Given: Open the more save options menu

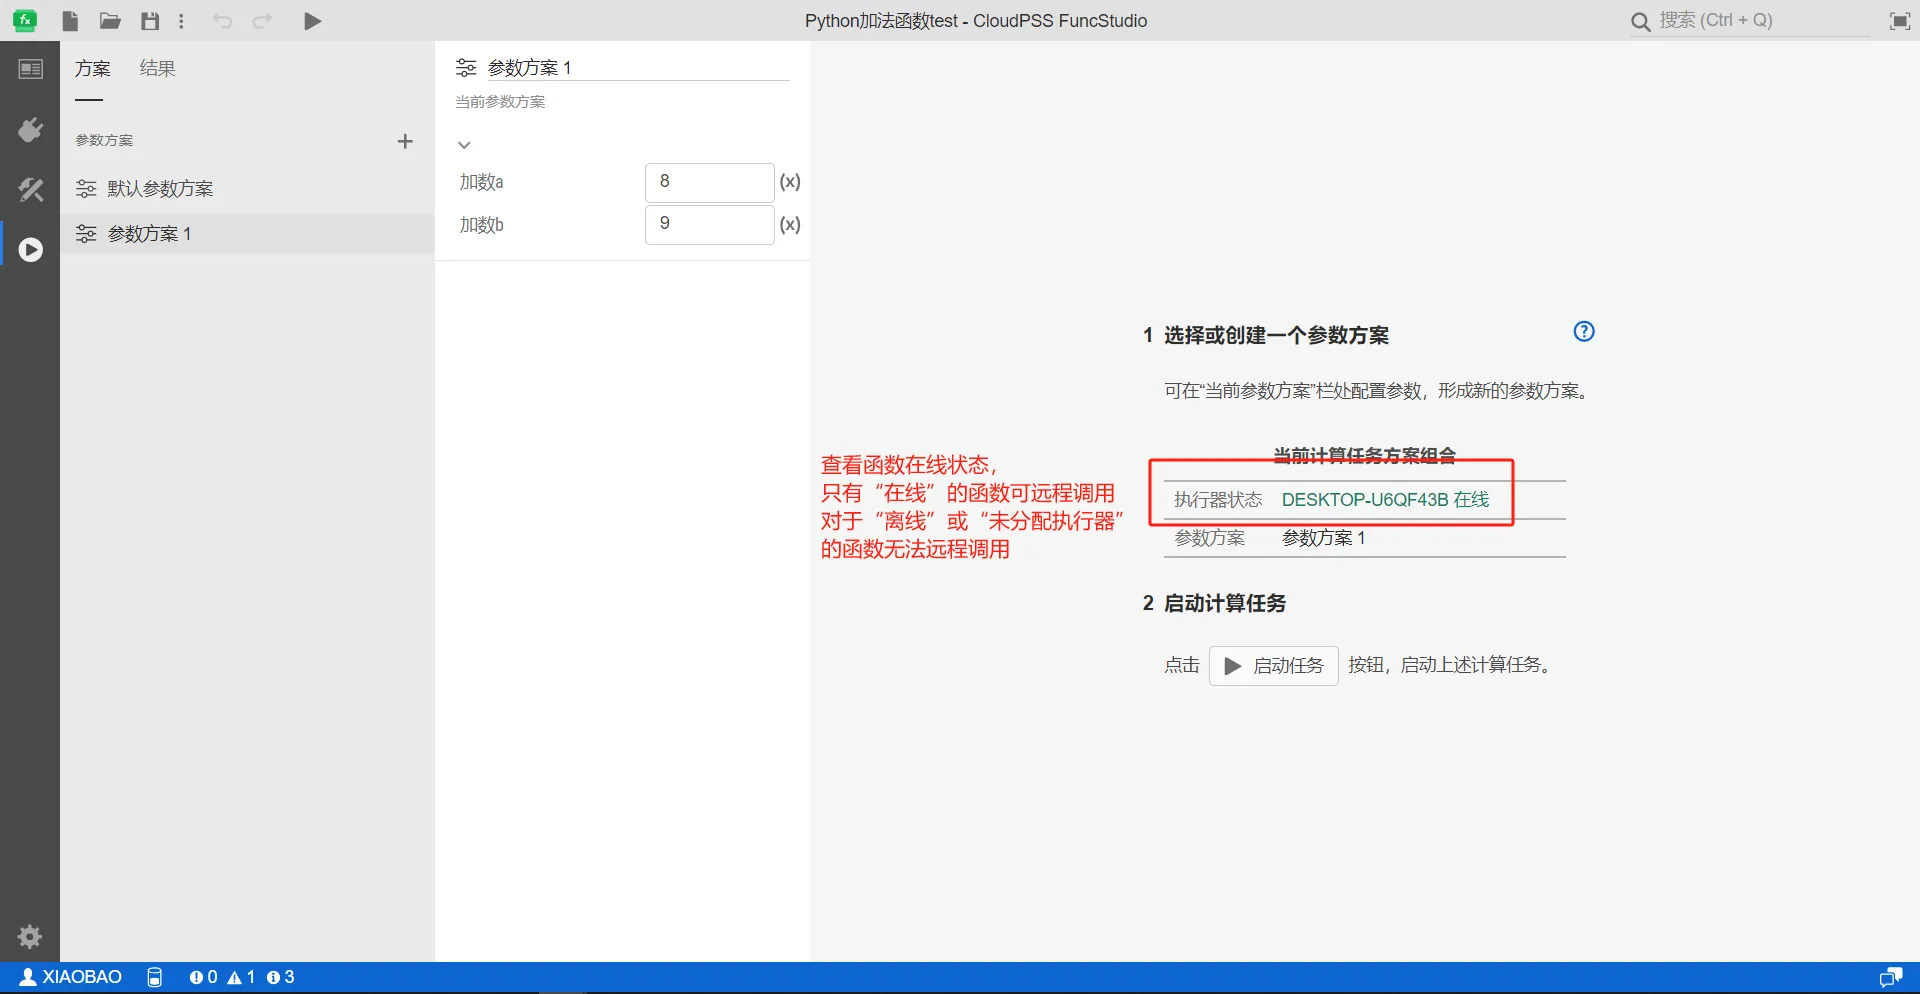Looking at the screenshot, I should (181, 21).
